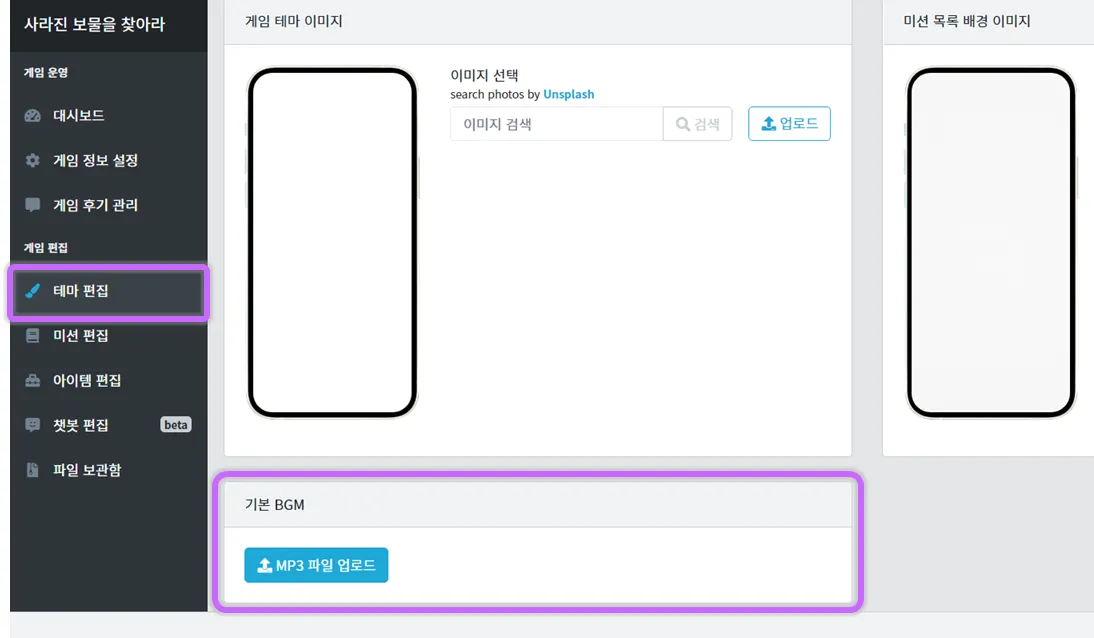Focus the 이미지 검색 input field

pyautogui.click(x=557, y=124)
